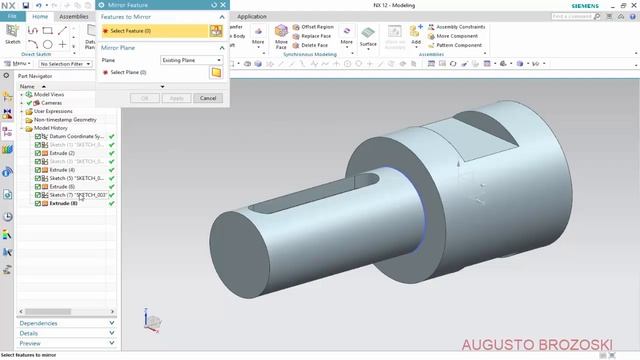Uncheck the Extrude (6) feature checkbox
Screen dimensions: 640x360
click(38, 187)
